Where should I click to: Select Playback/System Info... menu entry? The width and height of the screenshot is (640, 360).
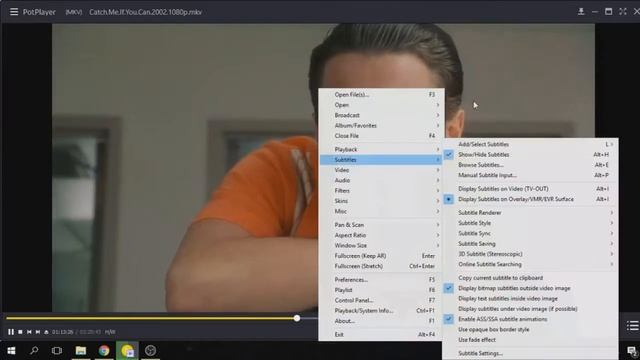pos(381,311)
